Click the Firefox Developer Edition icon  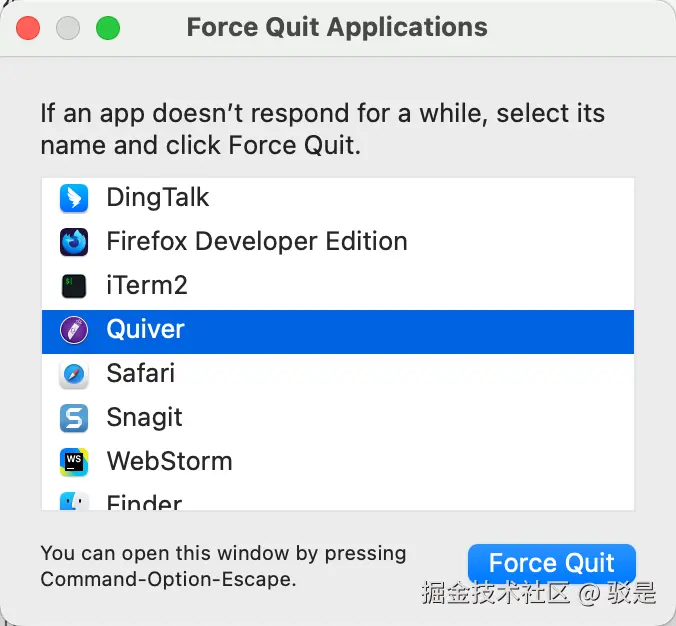click(74, 242)
